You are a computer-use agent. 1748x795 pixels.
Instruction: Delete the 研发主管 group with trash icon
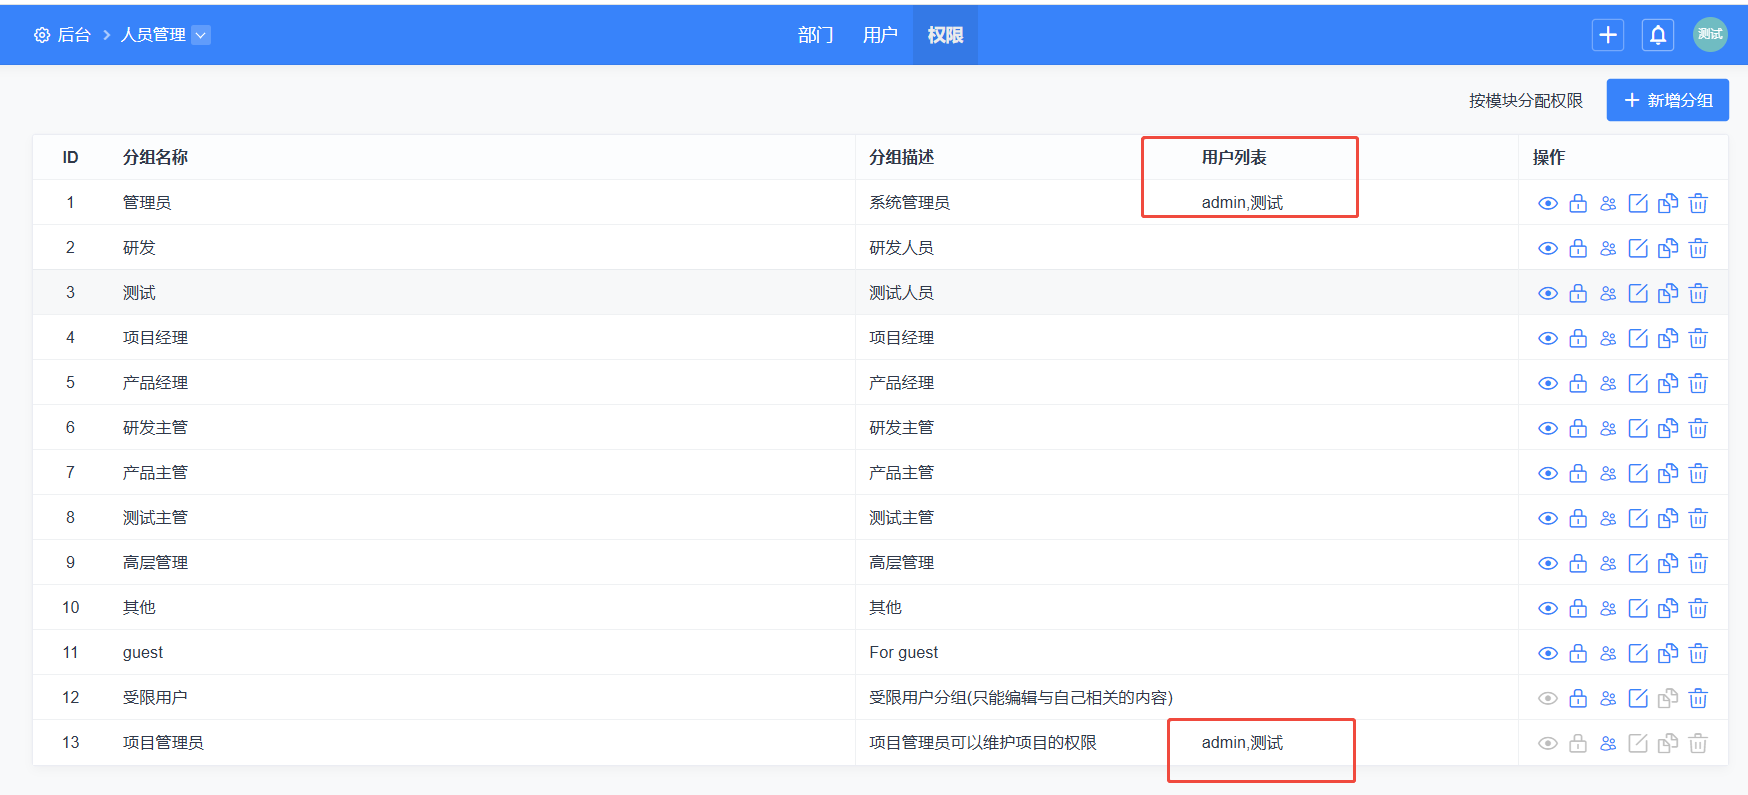1698,429
